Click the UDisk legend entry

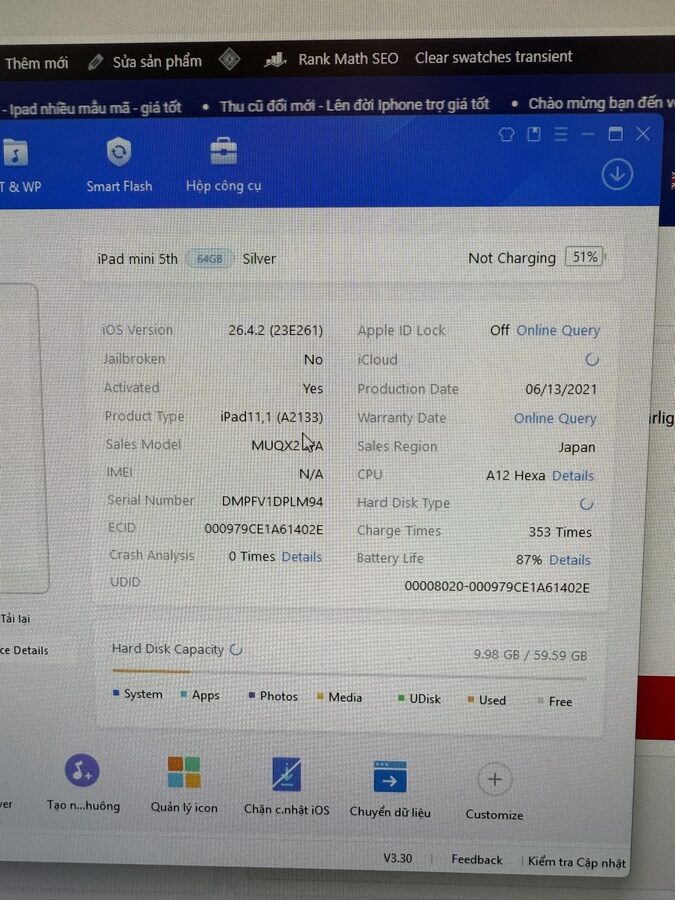(420, 699)
